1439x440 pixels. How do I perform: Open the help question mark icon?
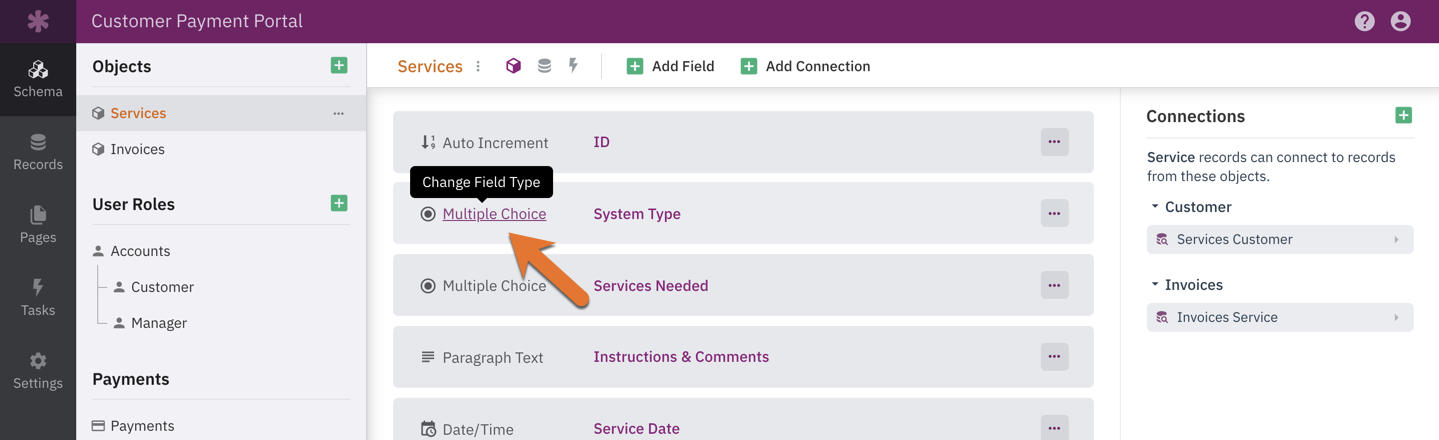tap(1364, 21)
